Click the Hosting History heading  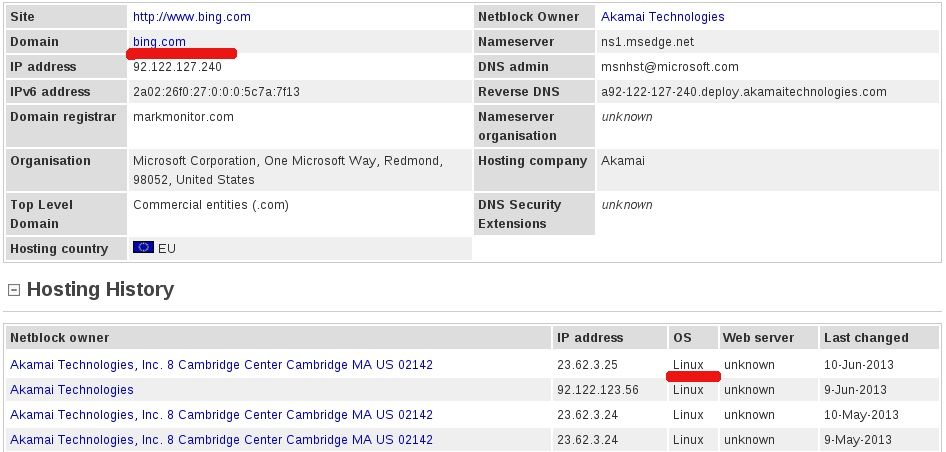coord(100,290)
